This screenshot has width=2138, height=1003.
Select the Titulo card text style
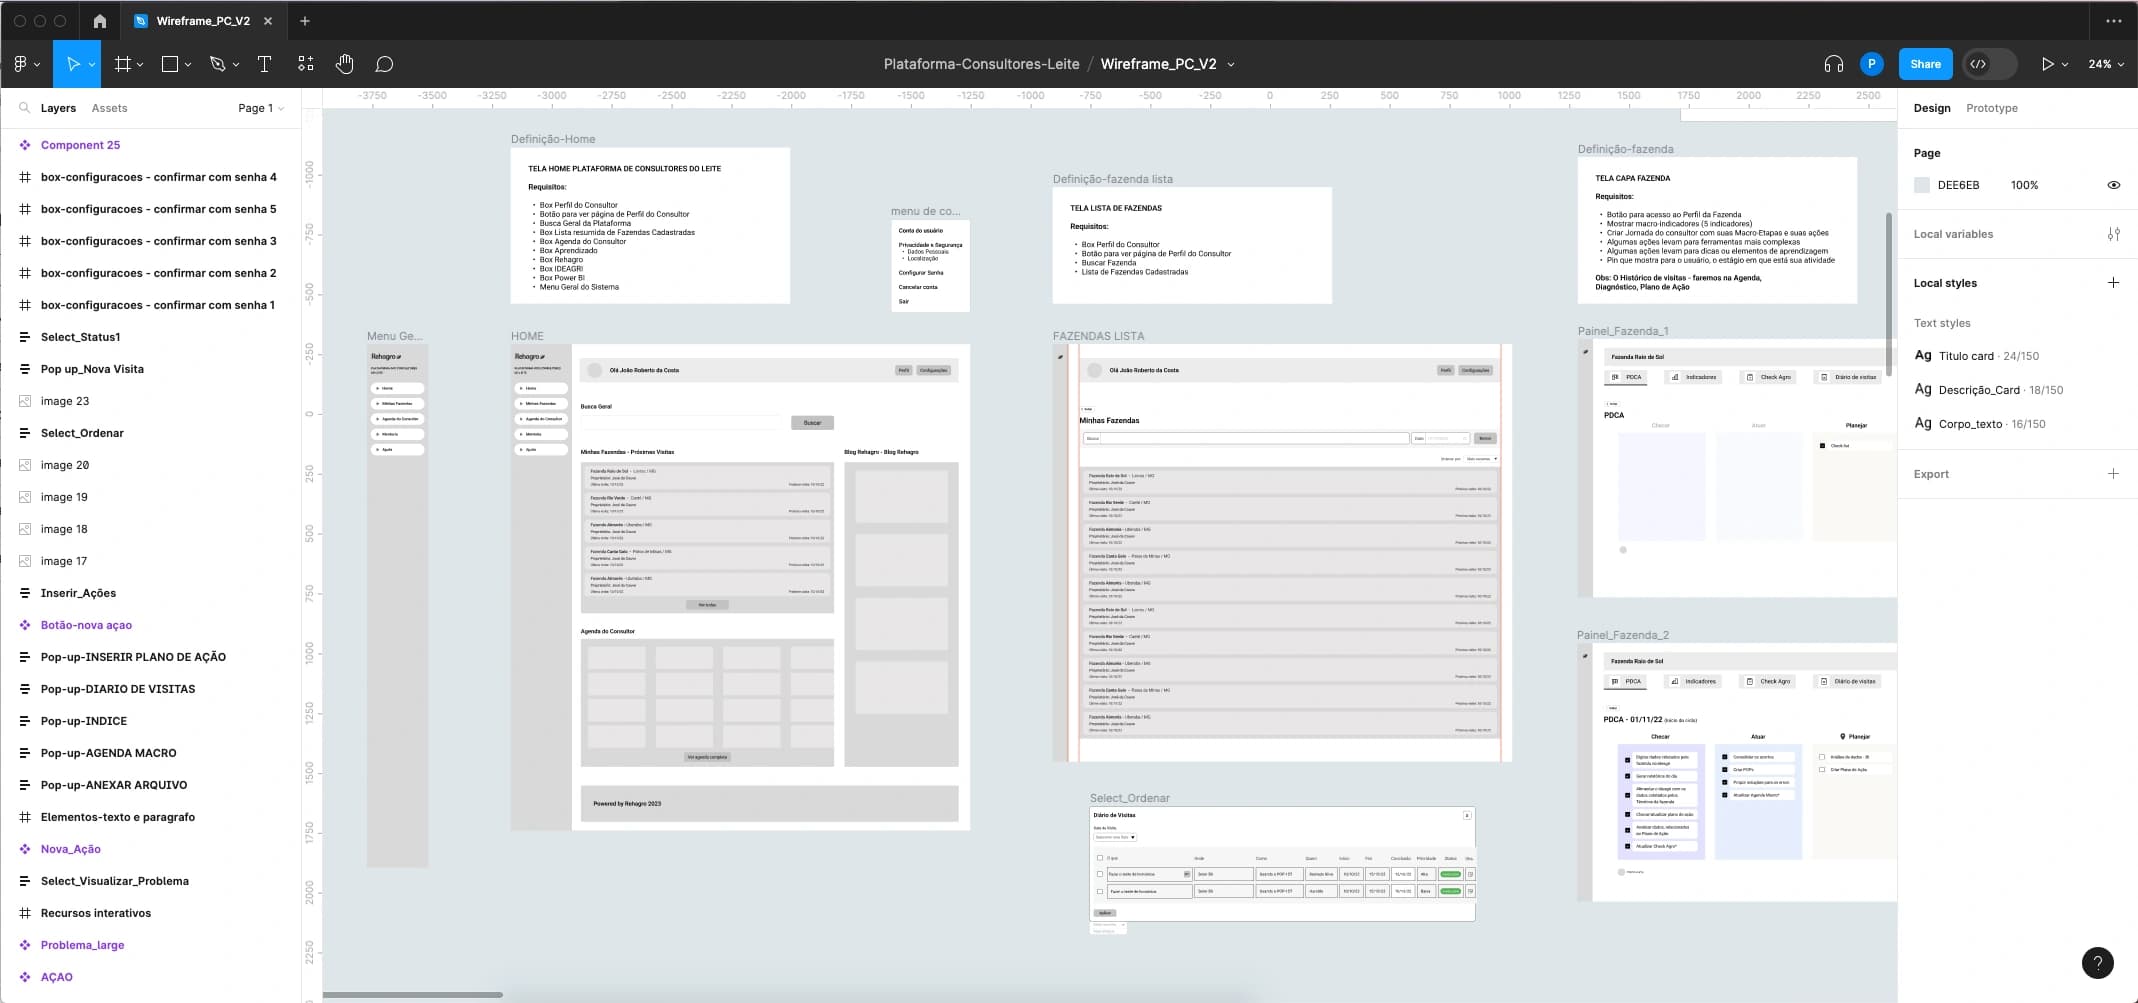1976,356
